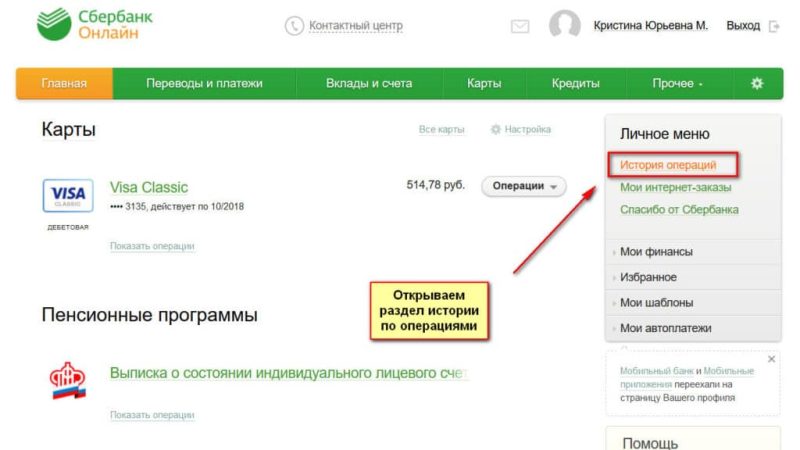This screenshot has width=800, height=450.
Task: Click the logout door icon
Action: tap(774, 26)
